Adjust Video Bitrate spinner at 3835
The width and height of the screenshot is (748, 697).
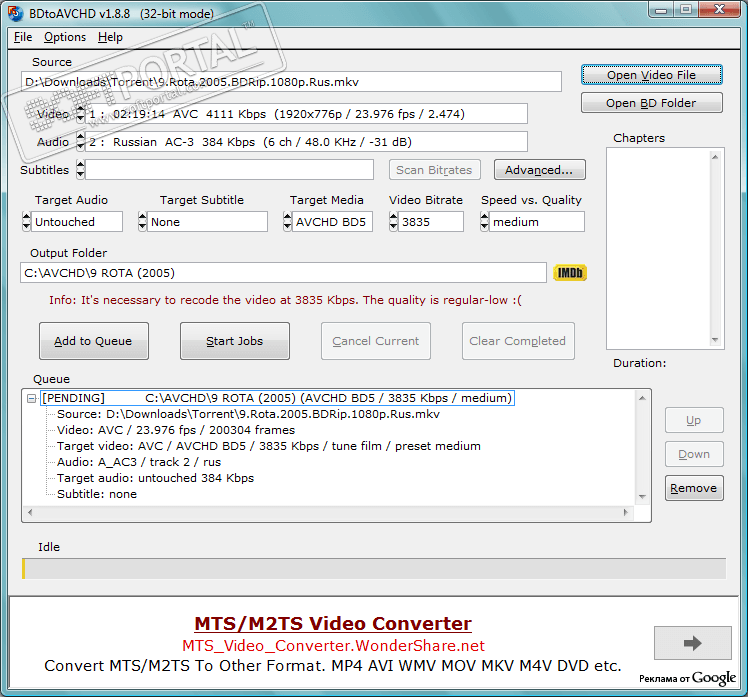pos(393,222)
